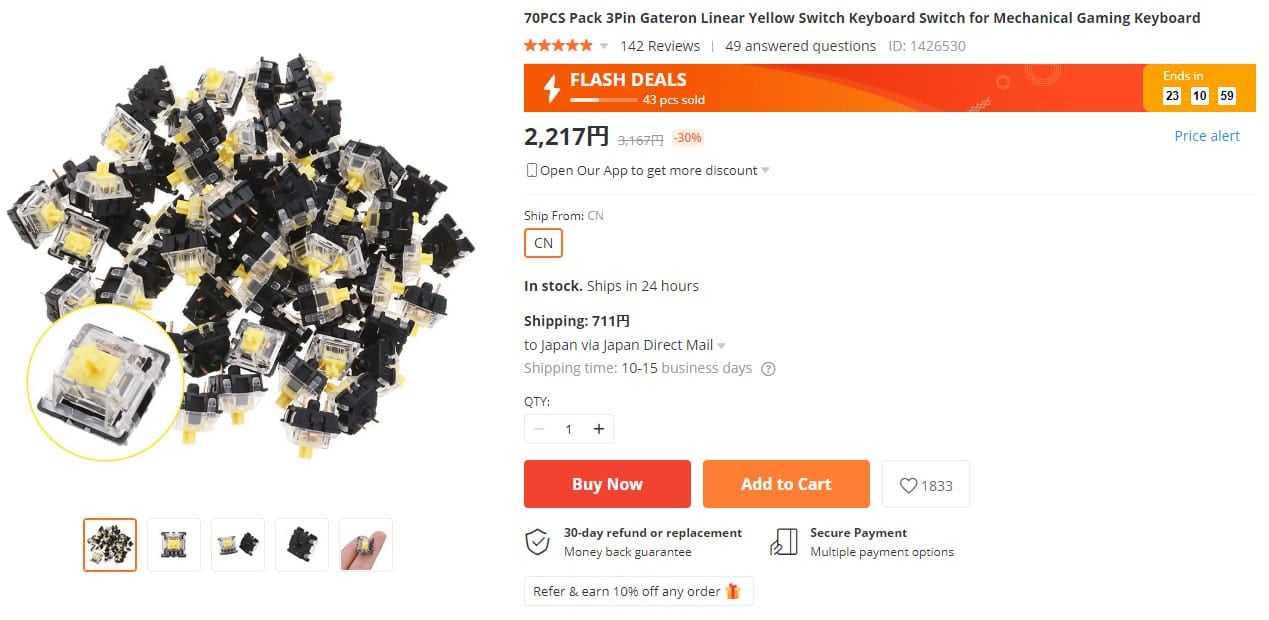Image resolution: width=1269 pixels, height=620 pixels.
Task: Click the money back guarantee shield icon
Action: pos(538,542)
